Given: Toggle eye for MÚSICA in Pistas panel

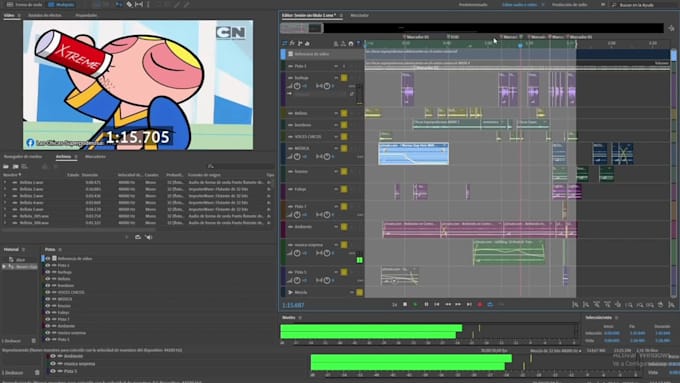Looking at the screenshot, I should pyautogui.click(x=48, y=299).
